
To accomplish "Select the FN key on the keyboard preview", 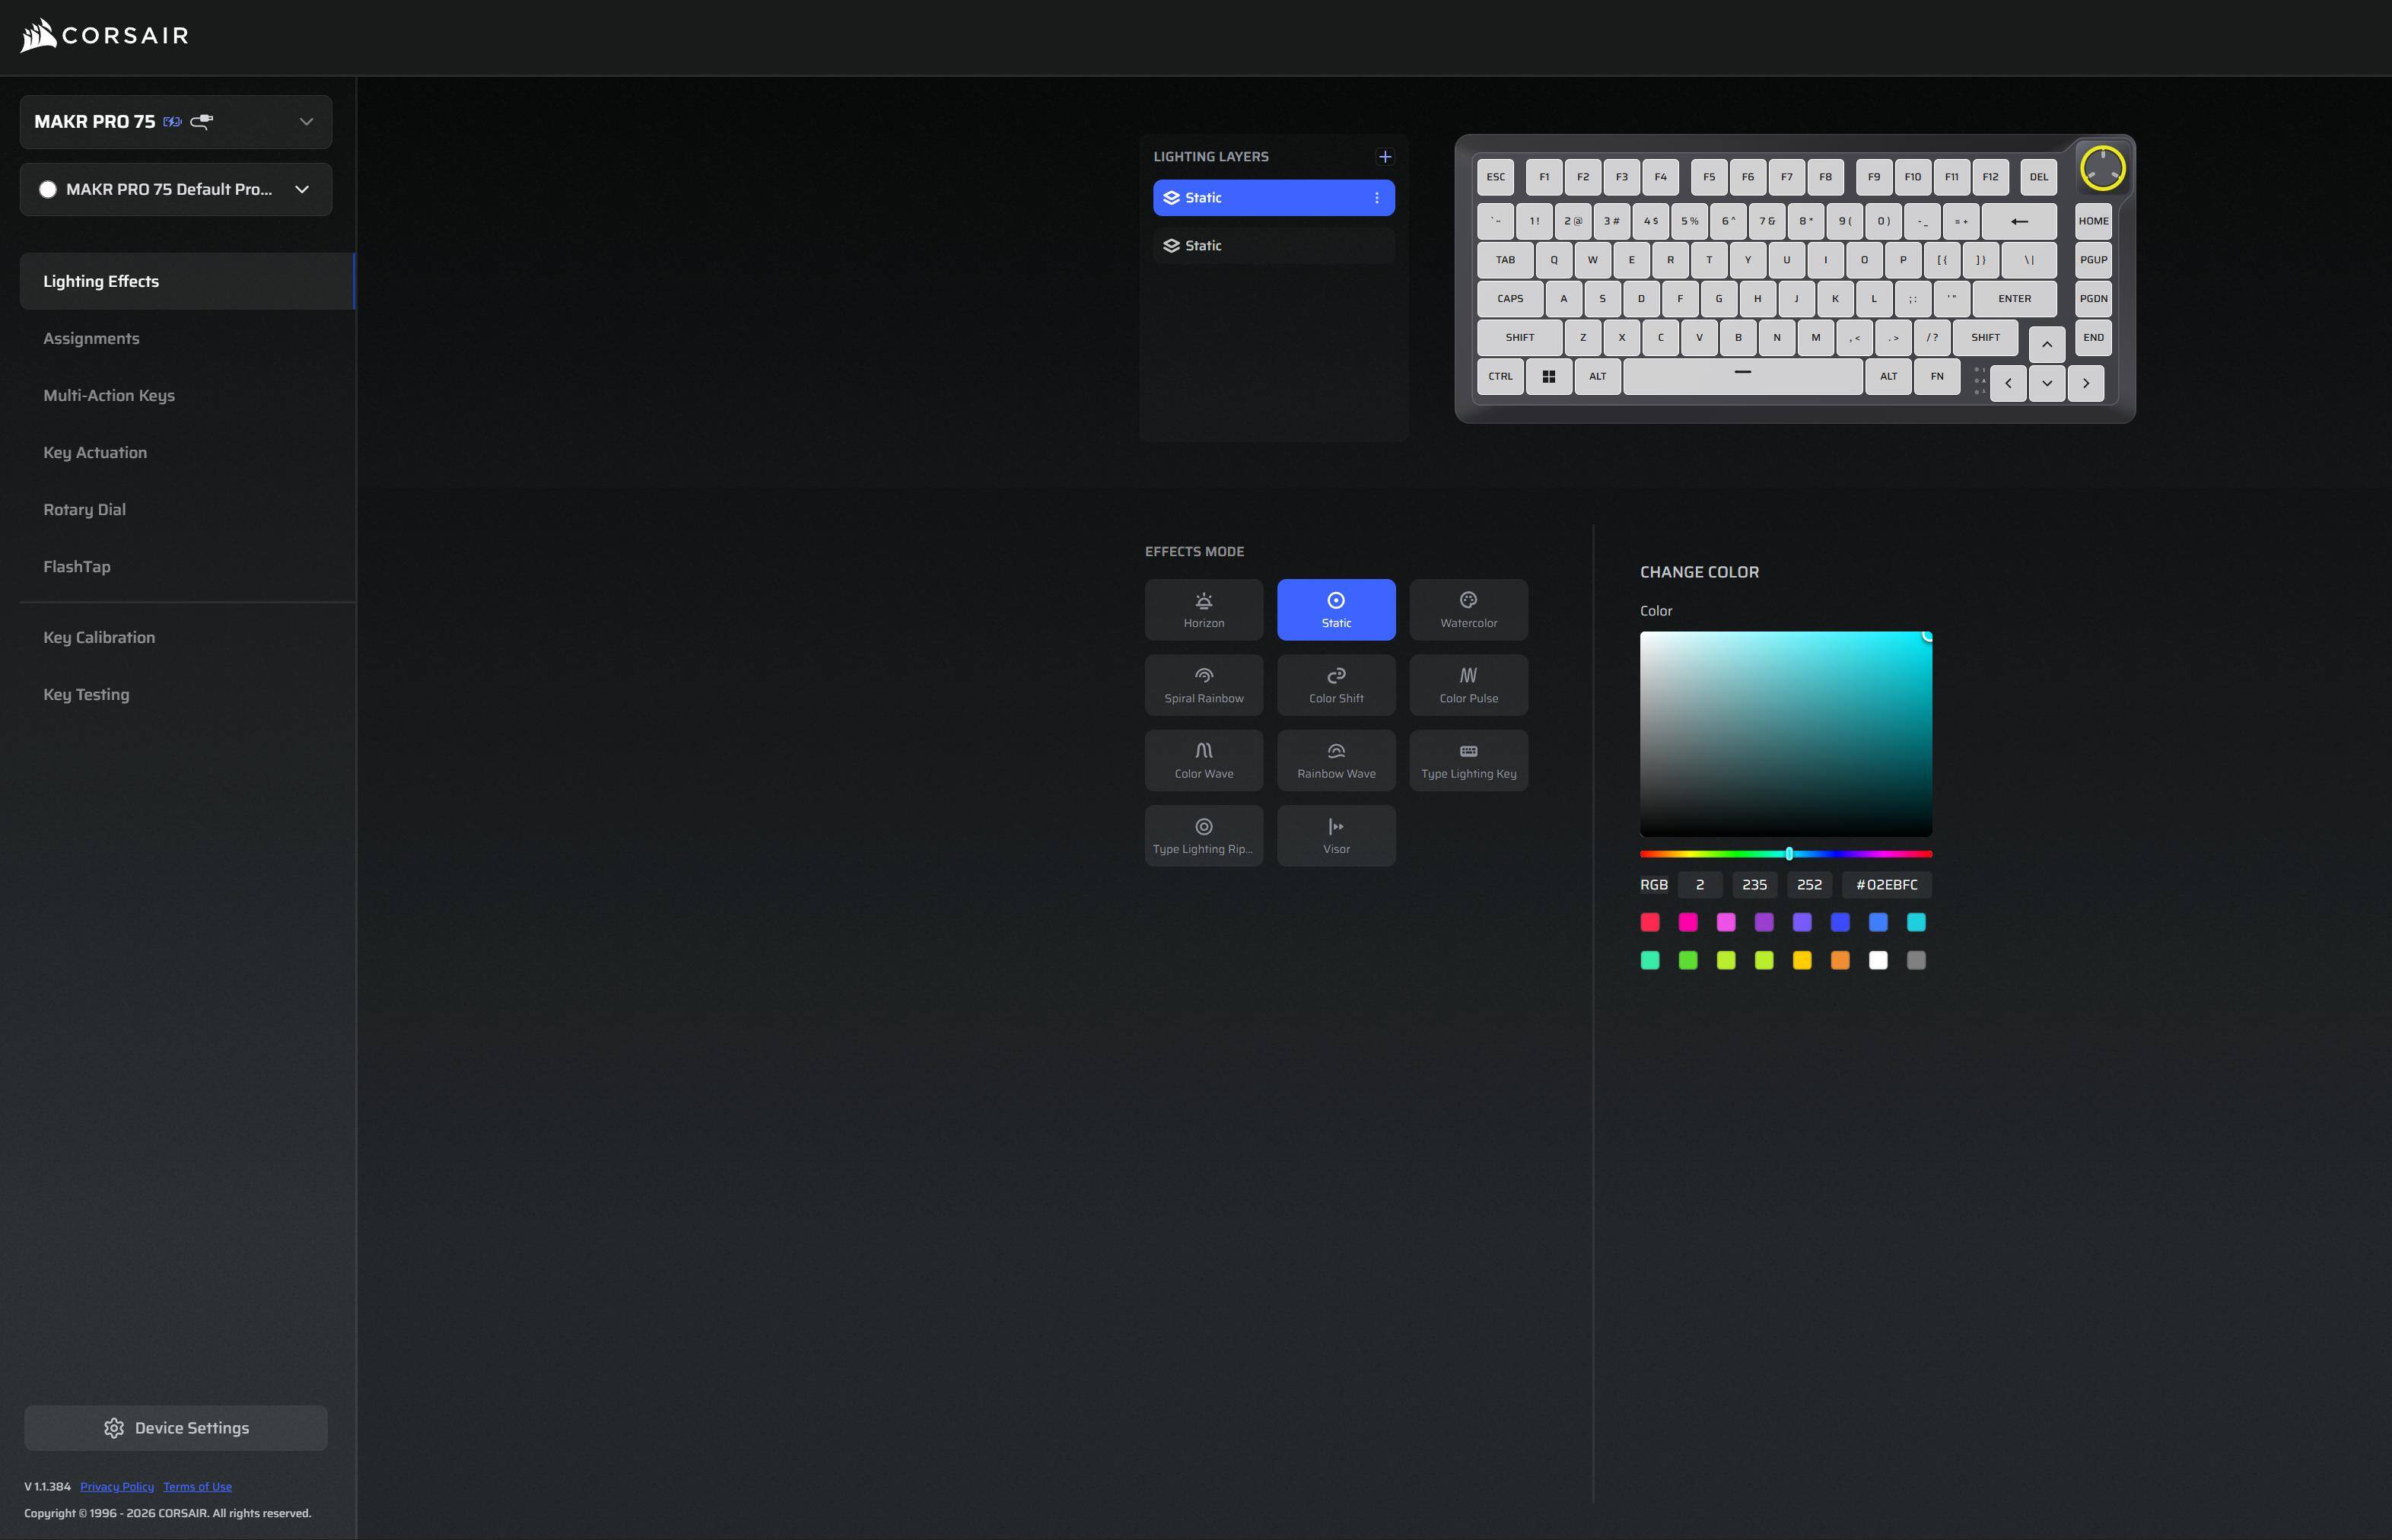I will 1937,377.
